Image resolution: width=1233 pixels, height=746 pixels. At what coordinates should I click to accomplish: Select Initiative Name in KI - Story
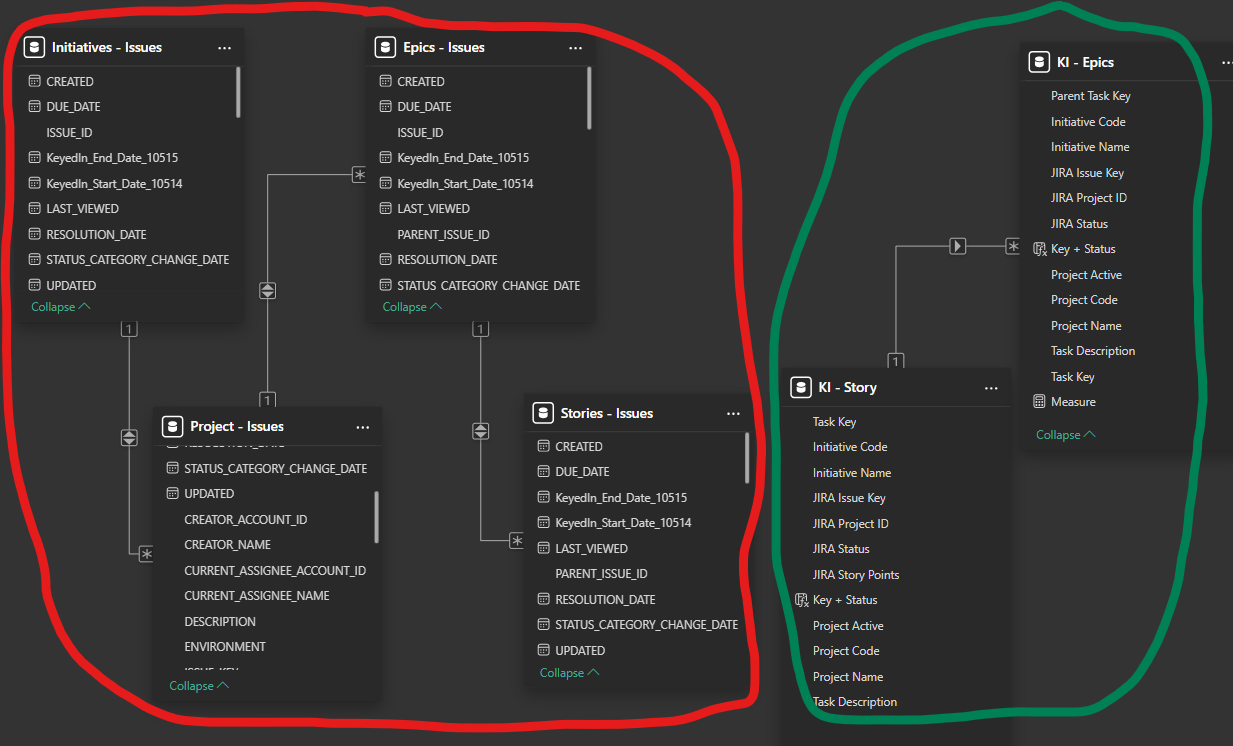pyautogui.click(x=852, y=473)
